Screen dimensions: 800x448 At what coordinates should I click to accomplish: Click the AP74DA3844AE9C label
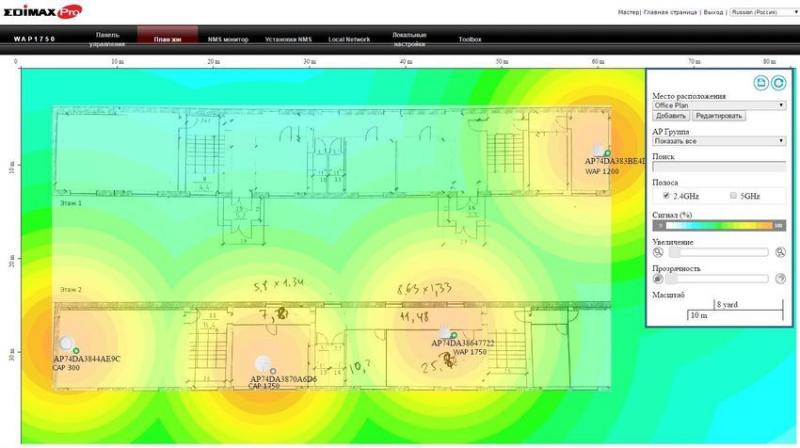87,359
